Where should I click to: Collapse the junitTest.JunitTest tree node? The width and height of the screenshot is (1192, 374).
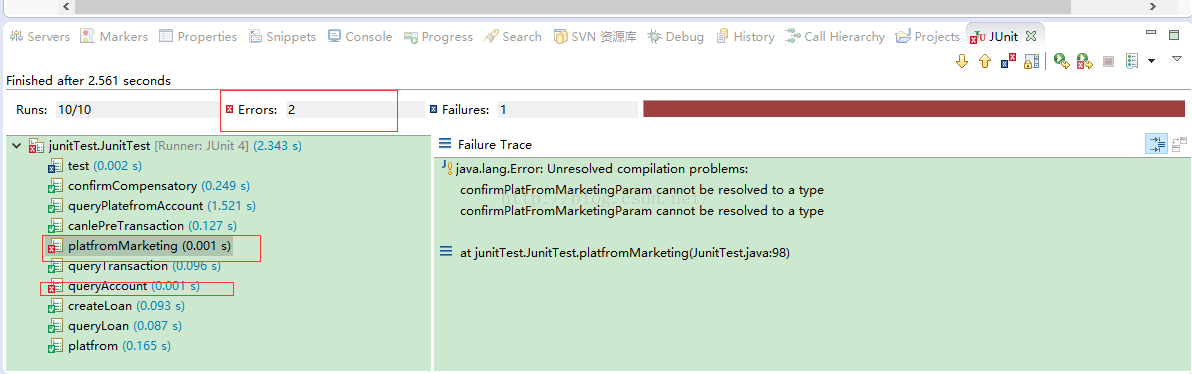point(16,144)
